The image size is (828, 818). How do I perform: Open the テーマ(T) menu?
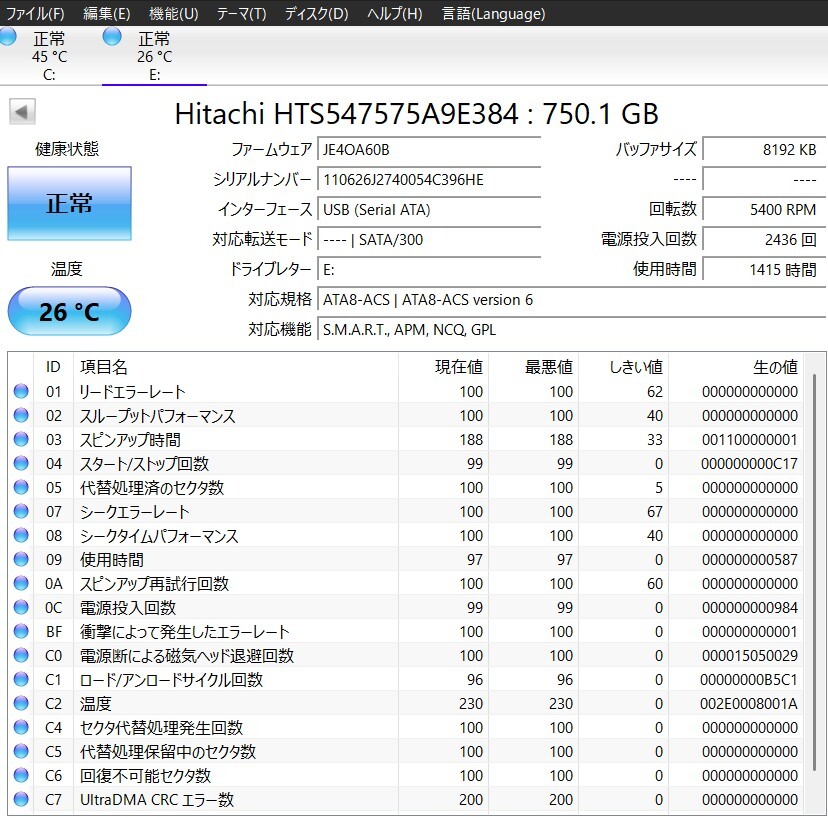click(241, 13)
